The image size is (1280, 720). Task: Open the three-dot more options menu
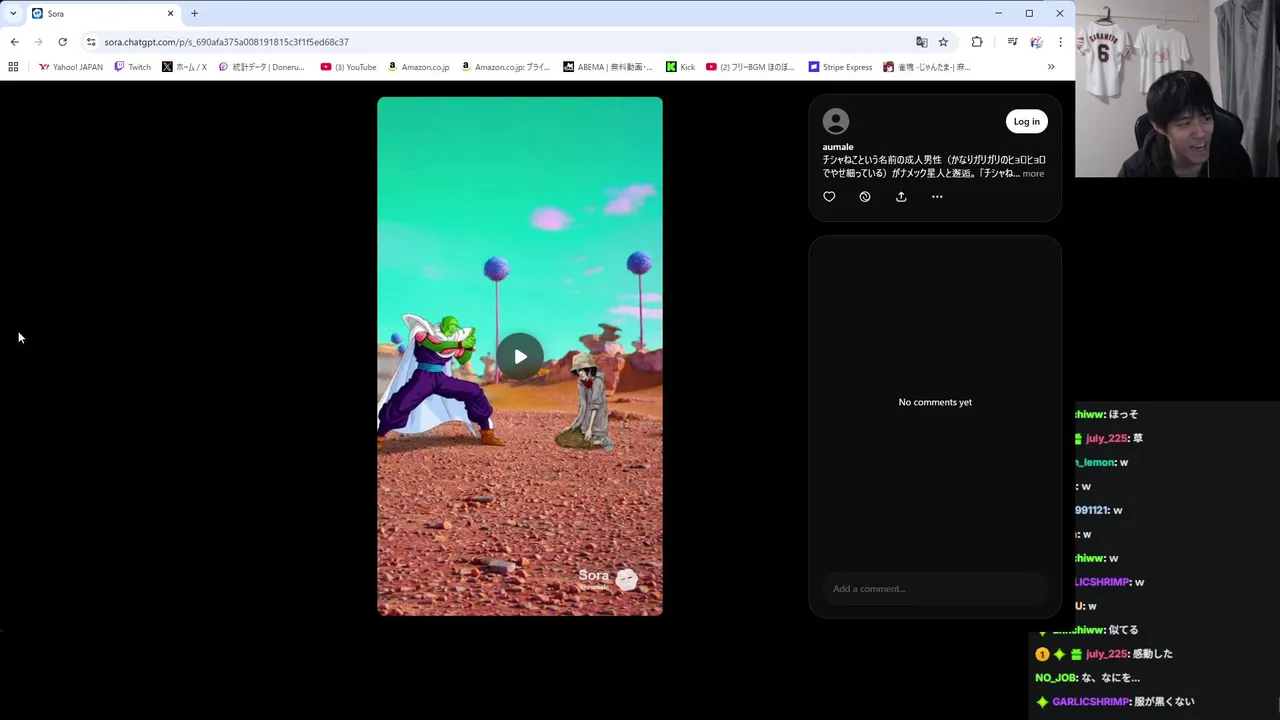(937, 197)
